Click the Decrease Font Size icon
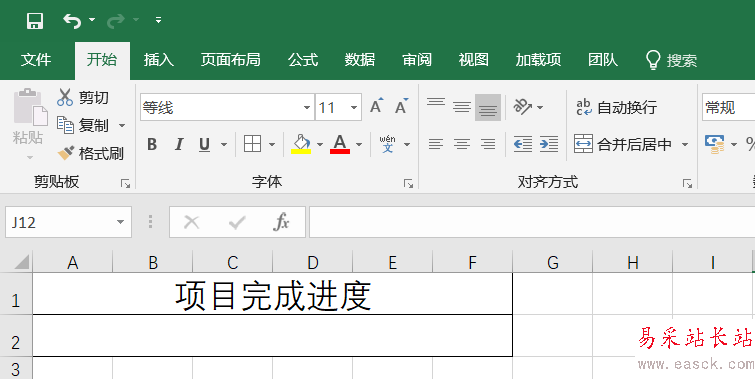 click(401, 106)
